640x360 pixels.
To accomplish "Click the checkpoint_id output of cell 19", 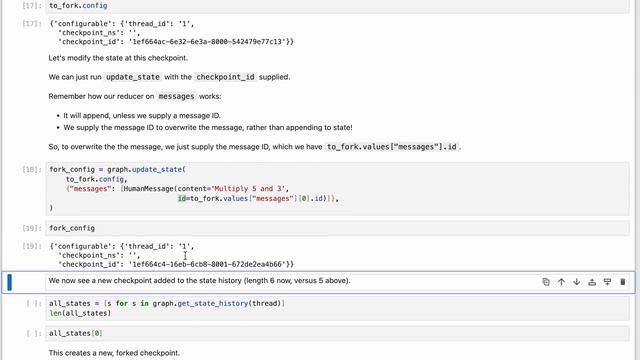I will [176, 264].
